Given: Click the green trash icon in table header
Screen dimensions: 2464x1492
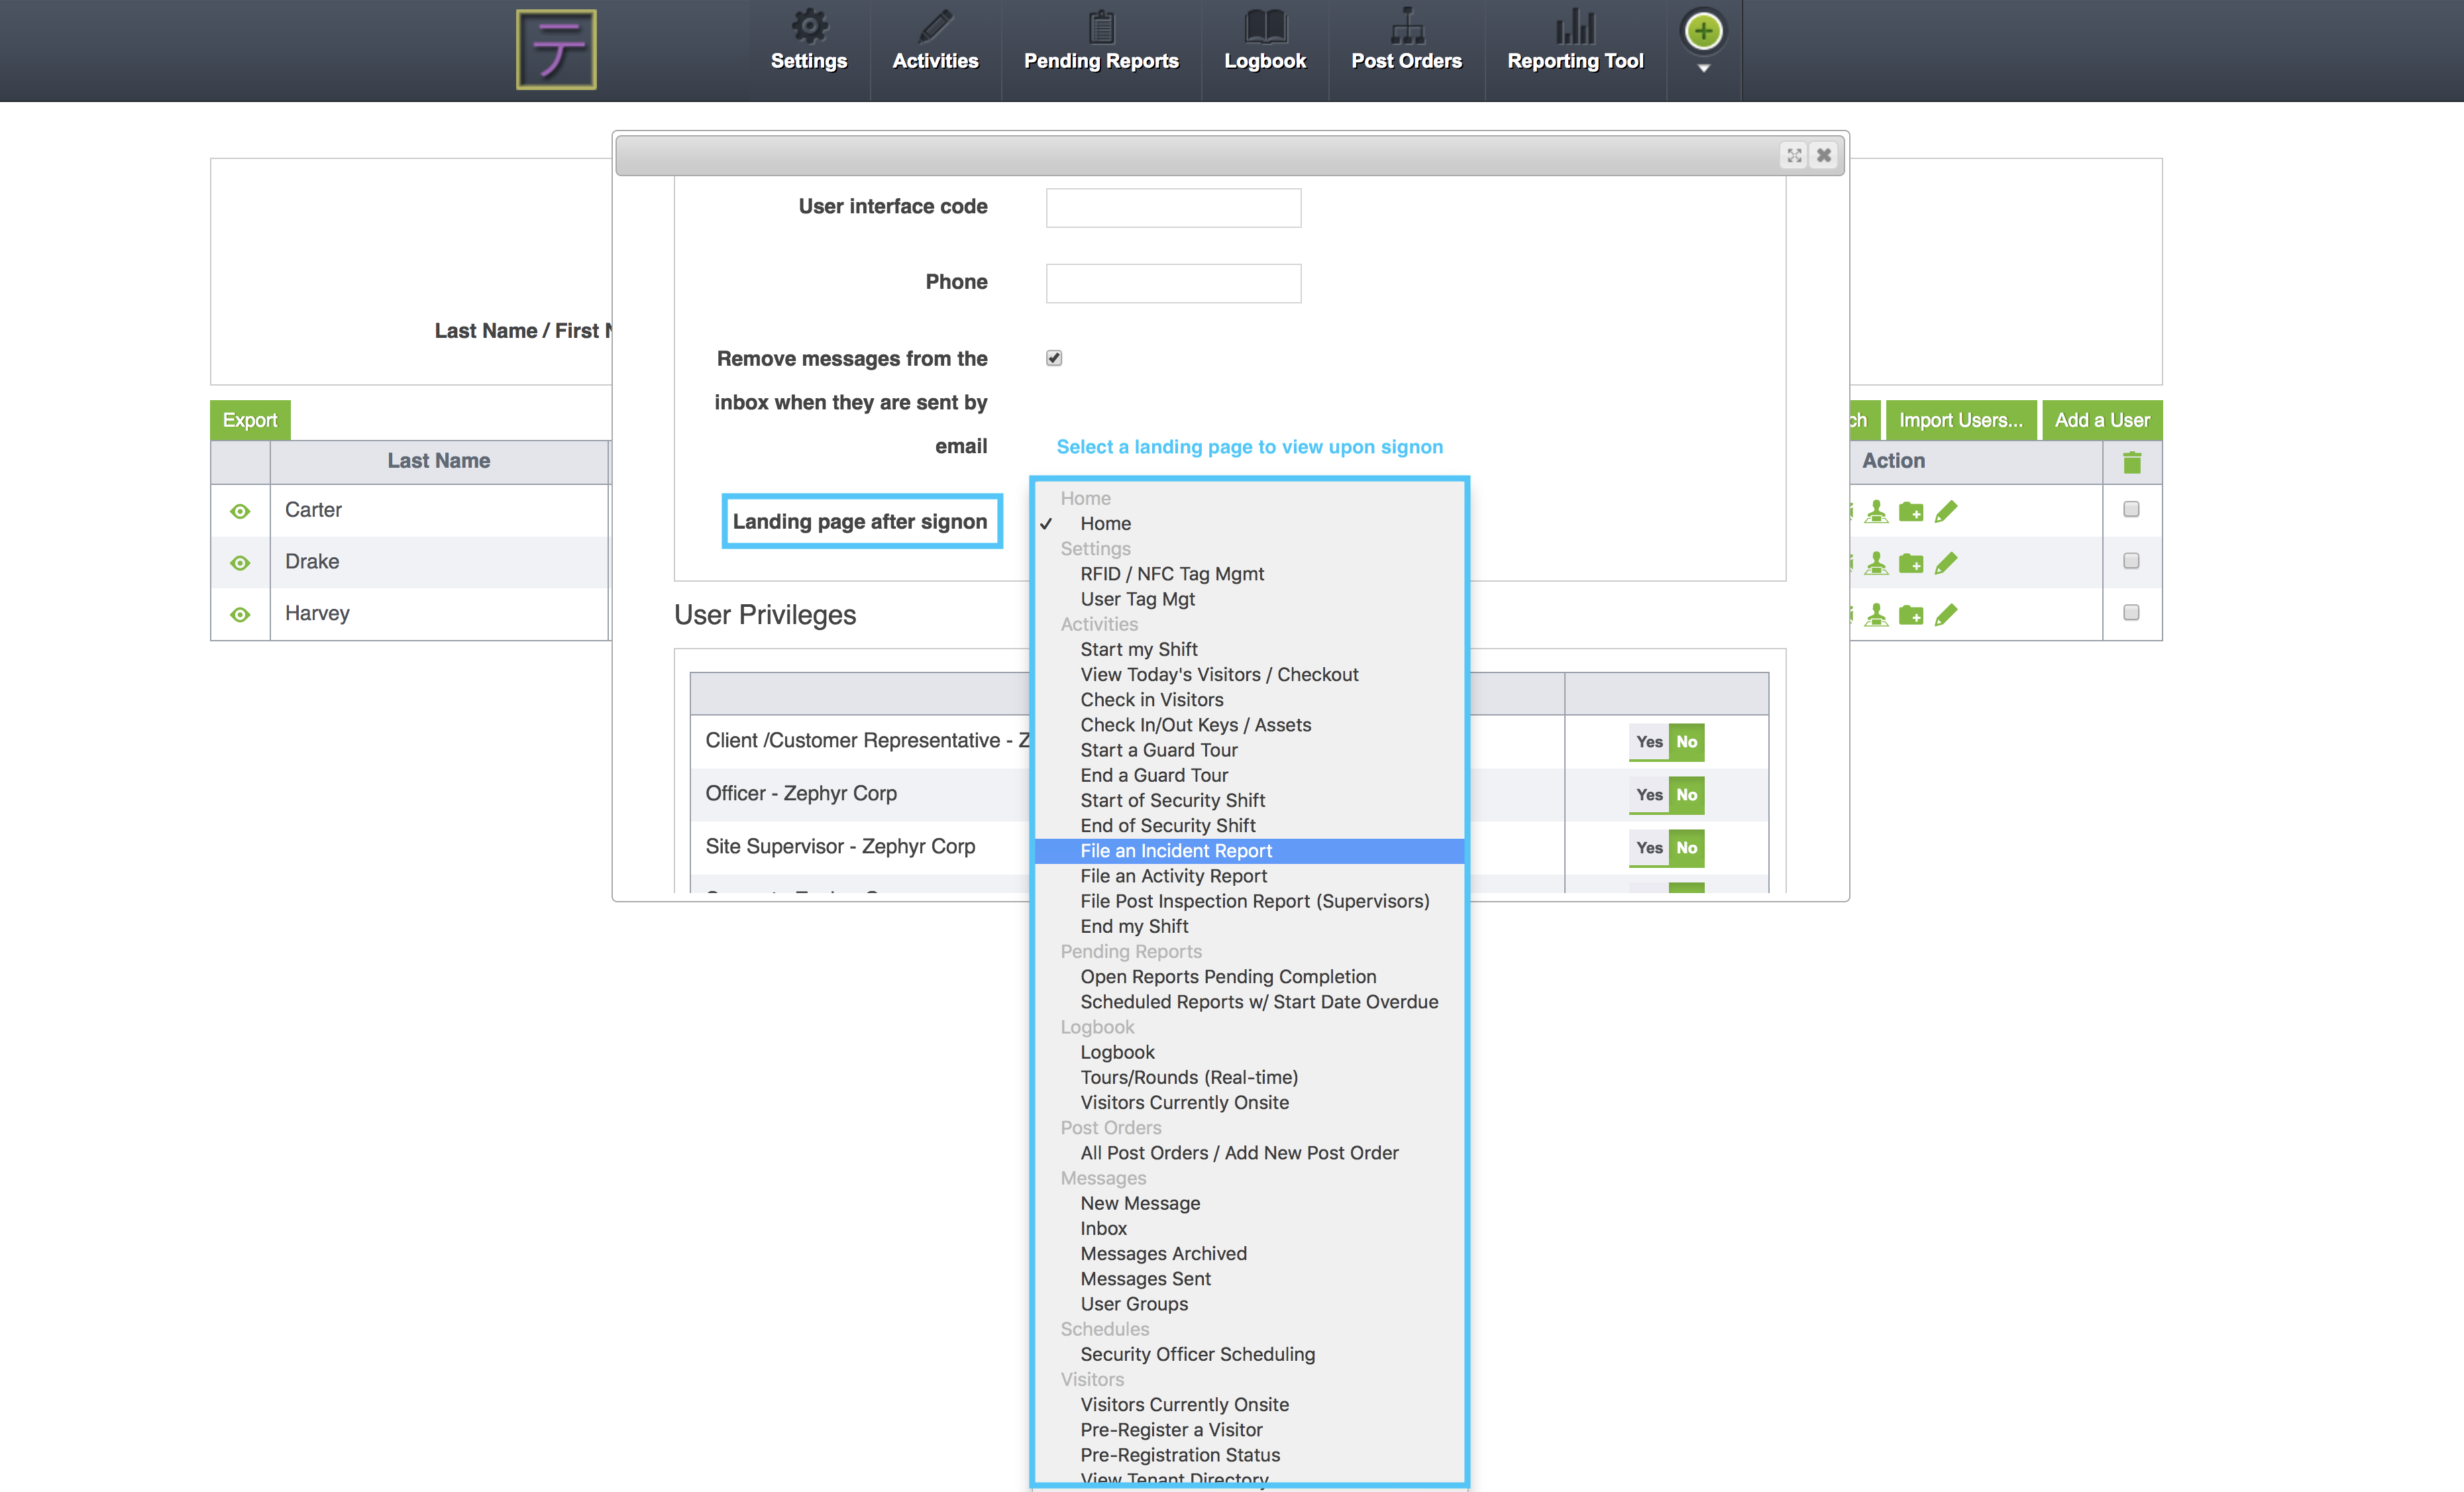Looking at the screenshot, I should point(2131,462).
